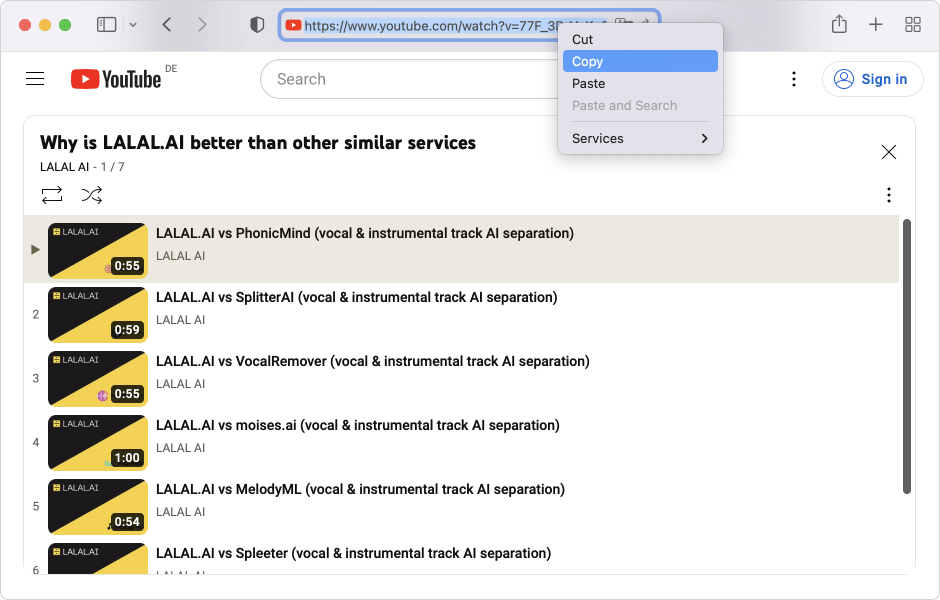Click the Sign in button
The height and width of the screenshot is (600, 940).
pos(872,79)
